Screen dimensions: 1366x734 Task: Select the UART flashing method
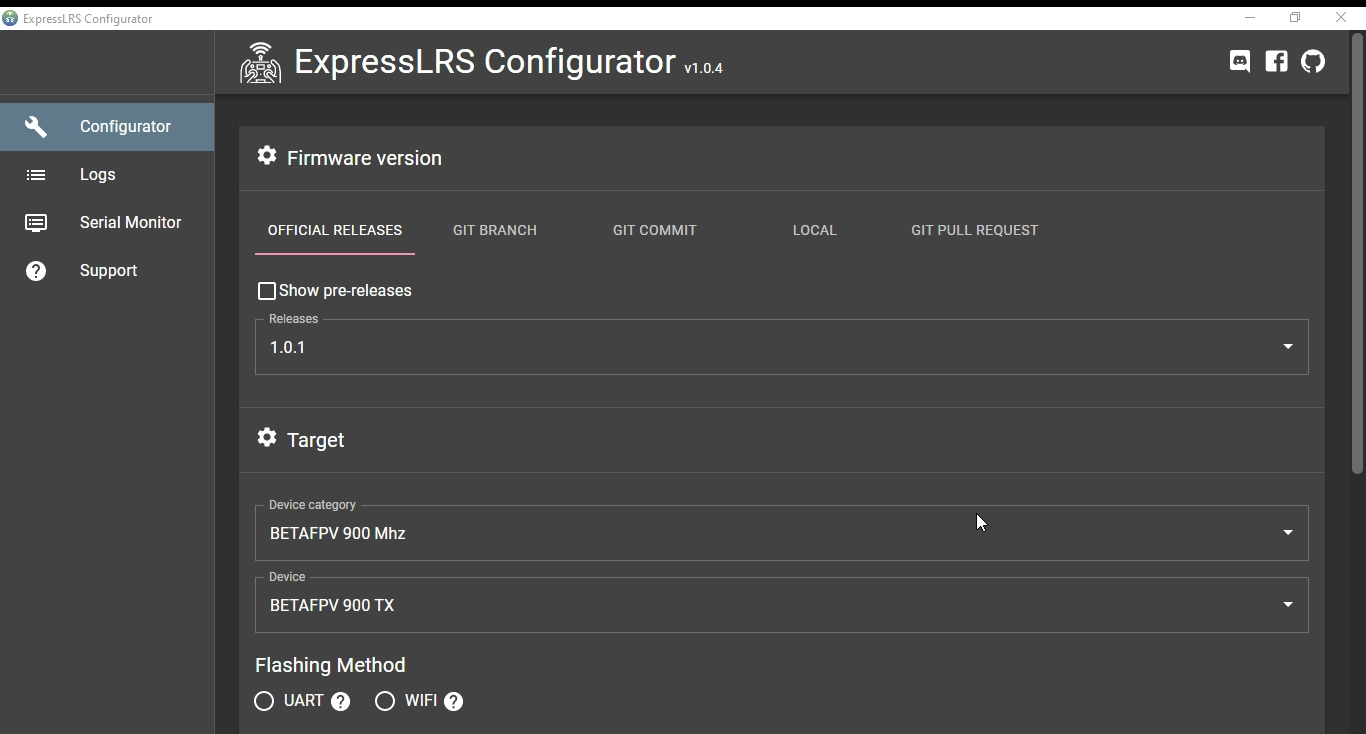click(x=264, y=701)
